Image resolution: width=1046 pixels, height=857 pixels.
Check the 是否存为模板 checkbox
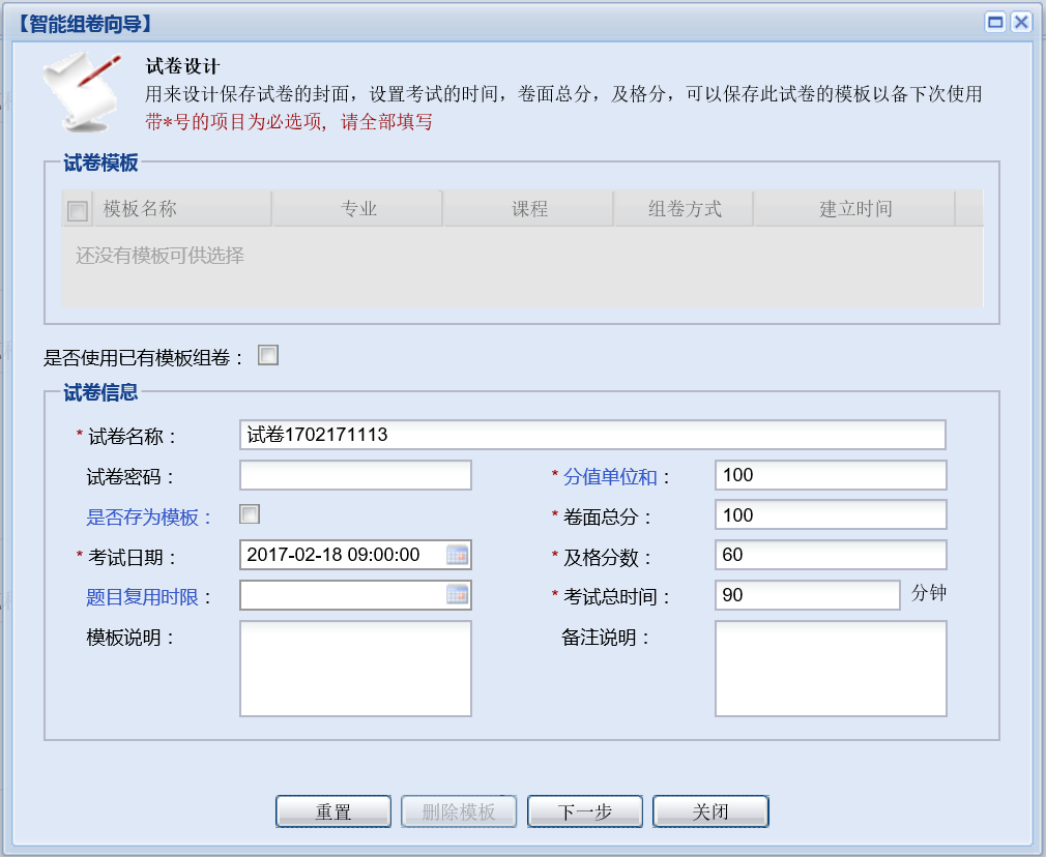249,515
